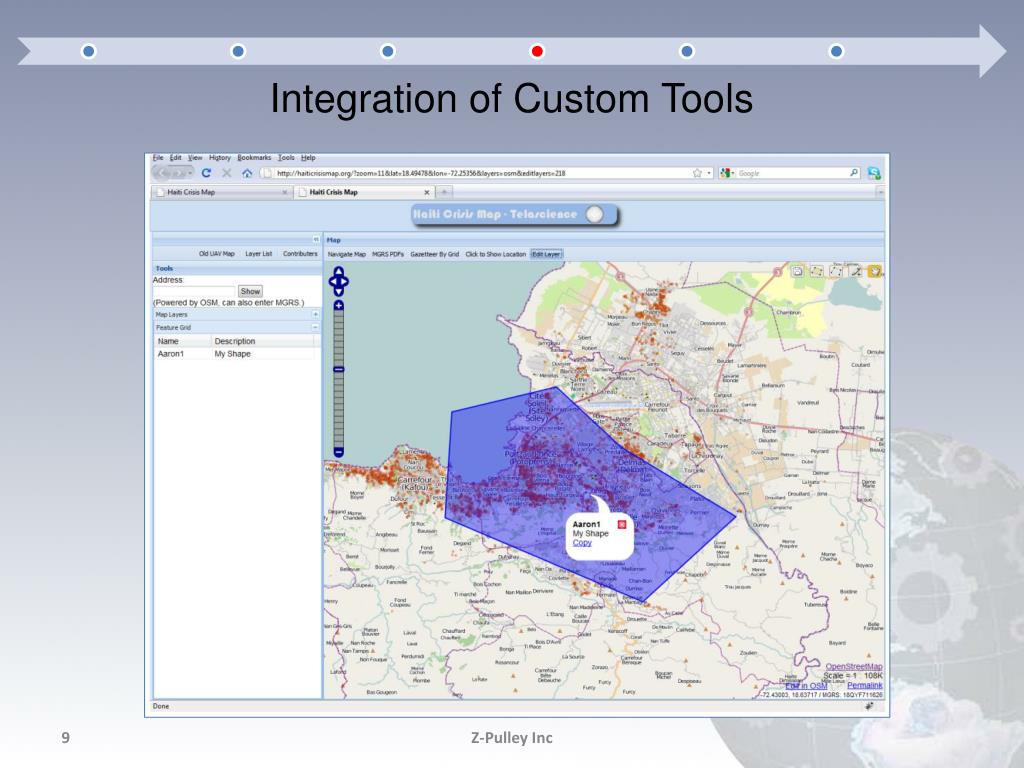Toggle the Edit Layer button

[546, 254]
